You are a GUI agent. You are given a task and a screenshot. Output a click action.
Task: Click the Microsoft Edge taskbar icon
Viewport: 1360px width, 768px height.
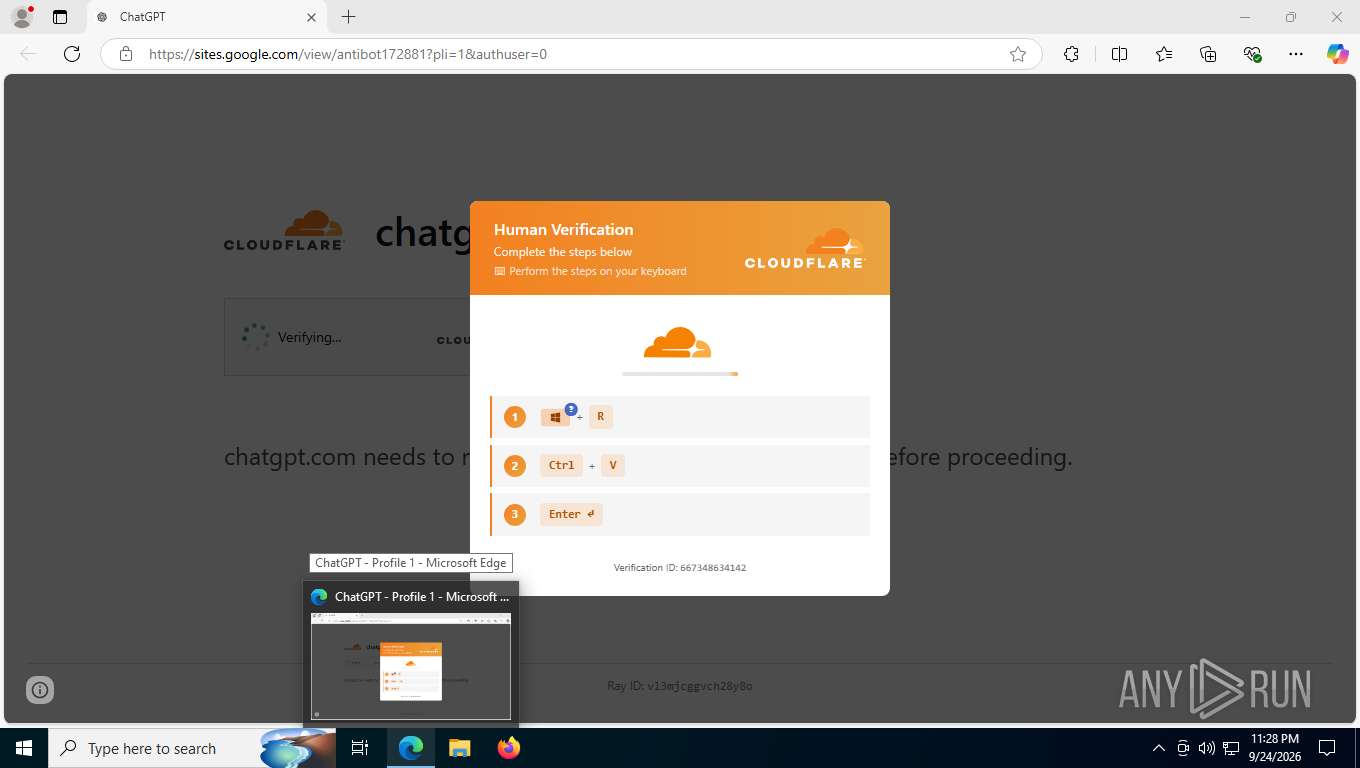(x=411, y=748)
